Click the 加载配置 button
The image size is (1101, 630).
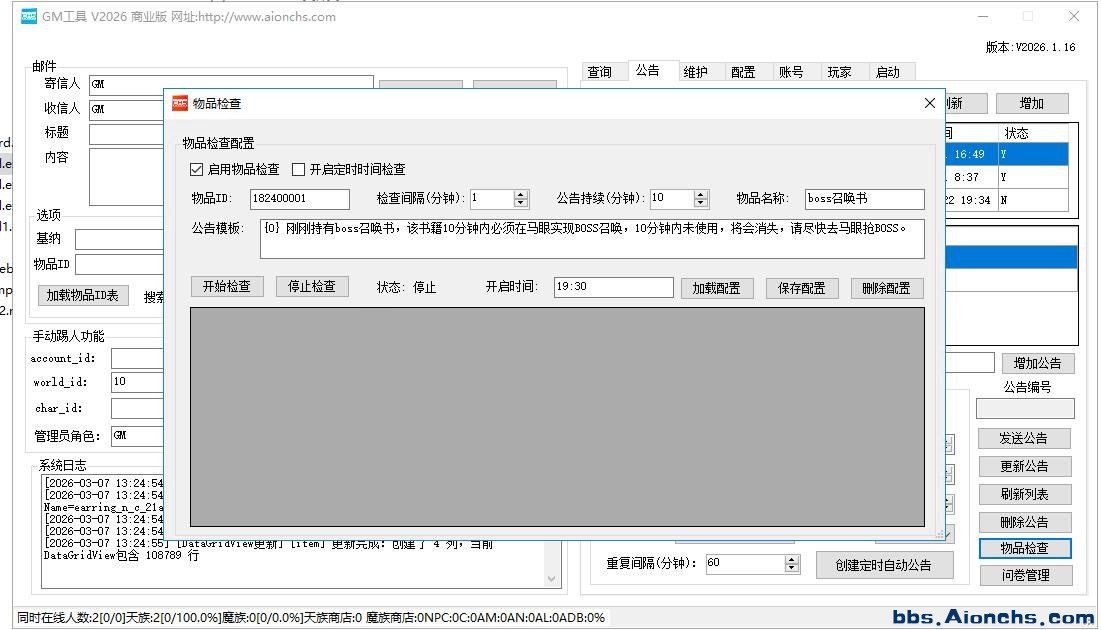tap(716, 288)
